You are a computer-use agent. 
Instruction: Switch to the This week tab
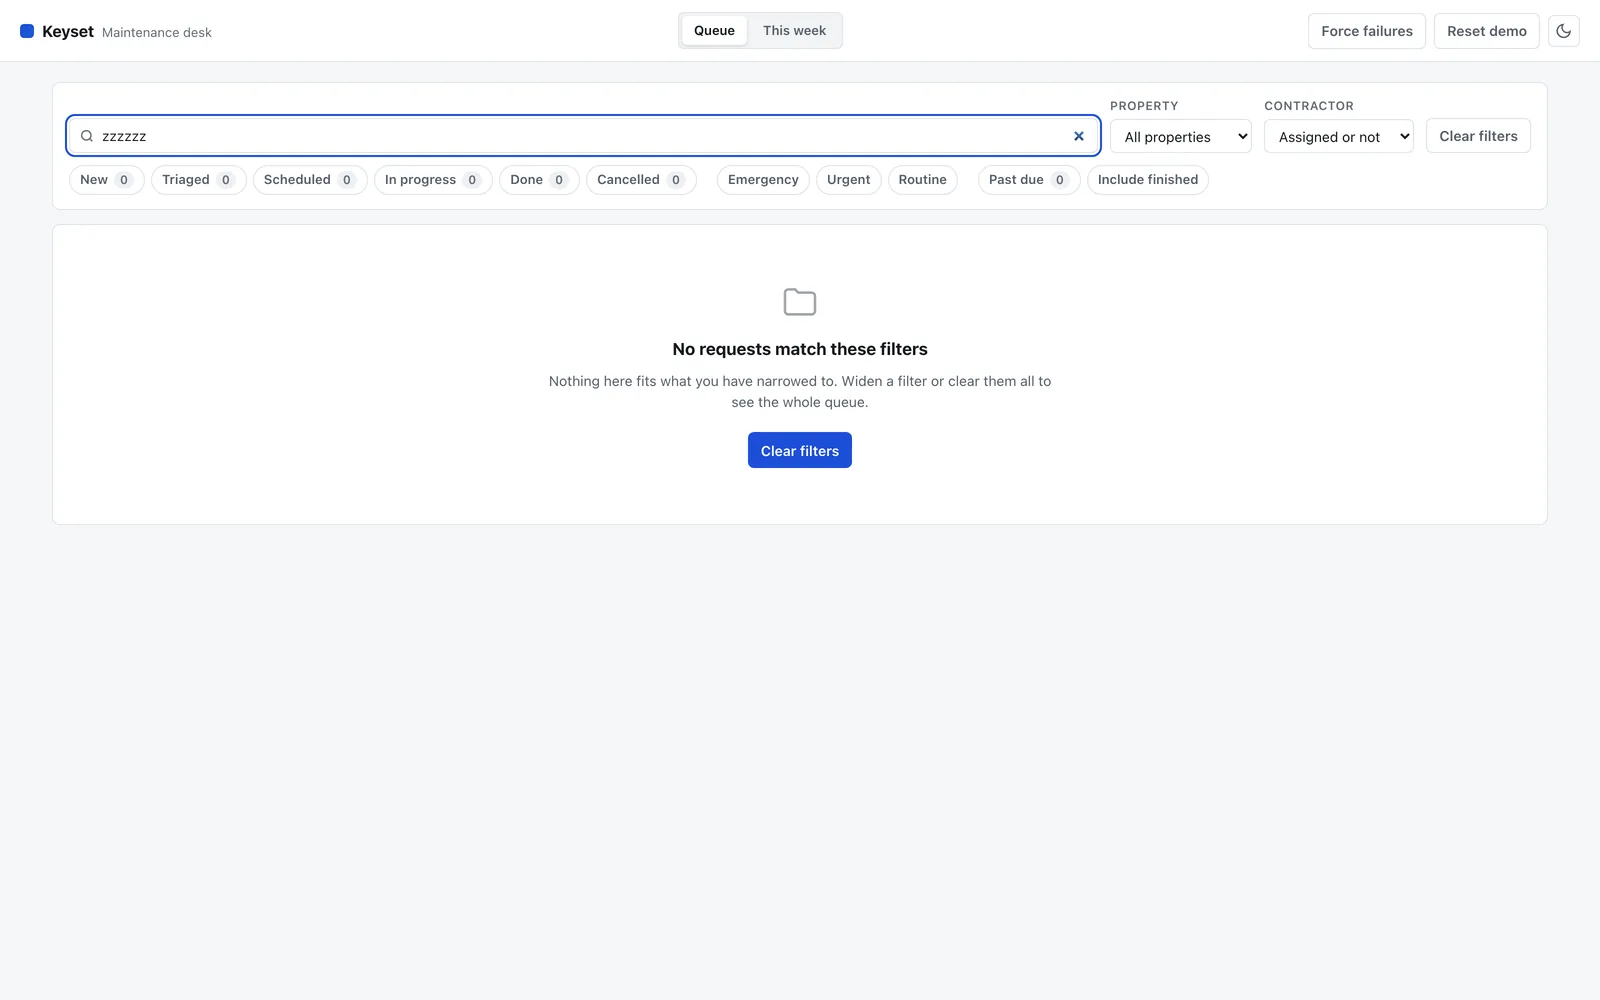[794, 31]
